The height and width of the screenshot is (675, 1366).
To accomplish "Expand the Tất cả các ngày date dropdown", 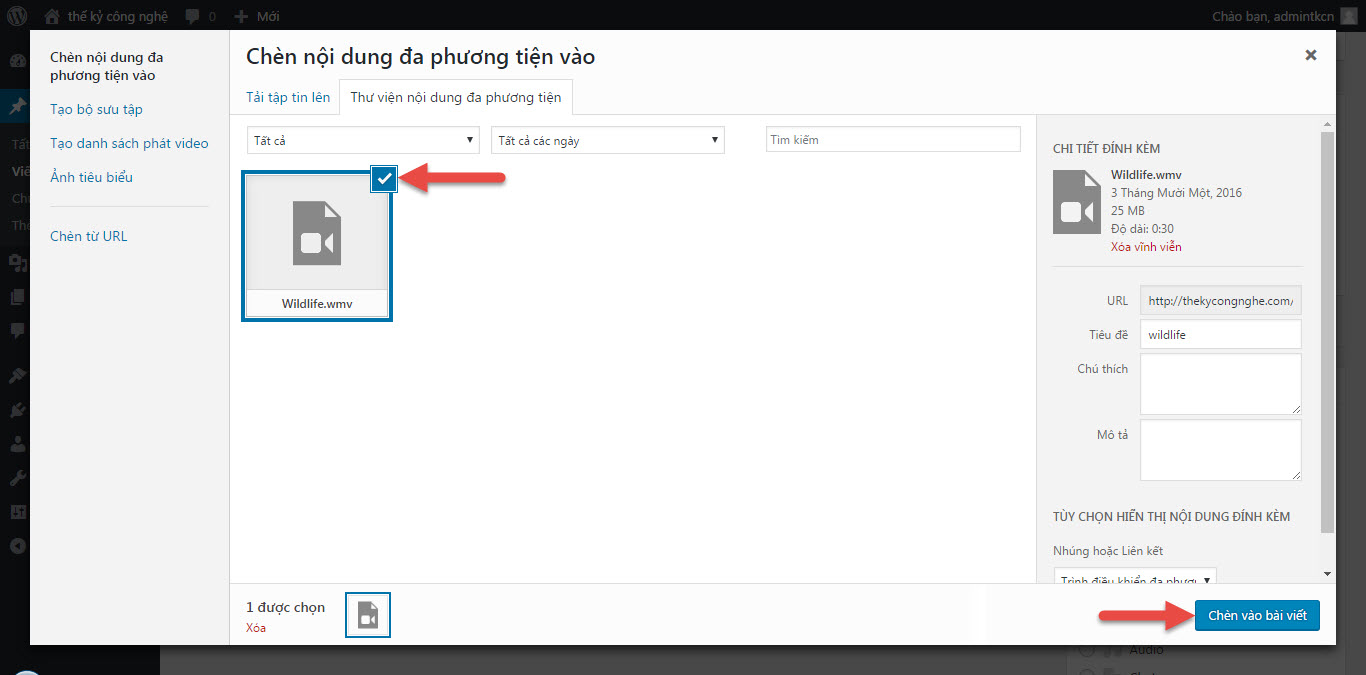I will [x=608, y=140].
